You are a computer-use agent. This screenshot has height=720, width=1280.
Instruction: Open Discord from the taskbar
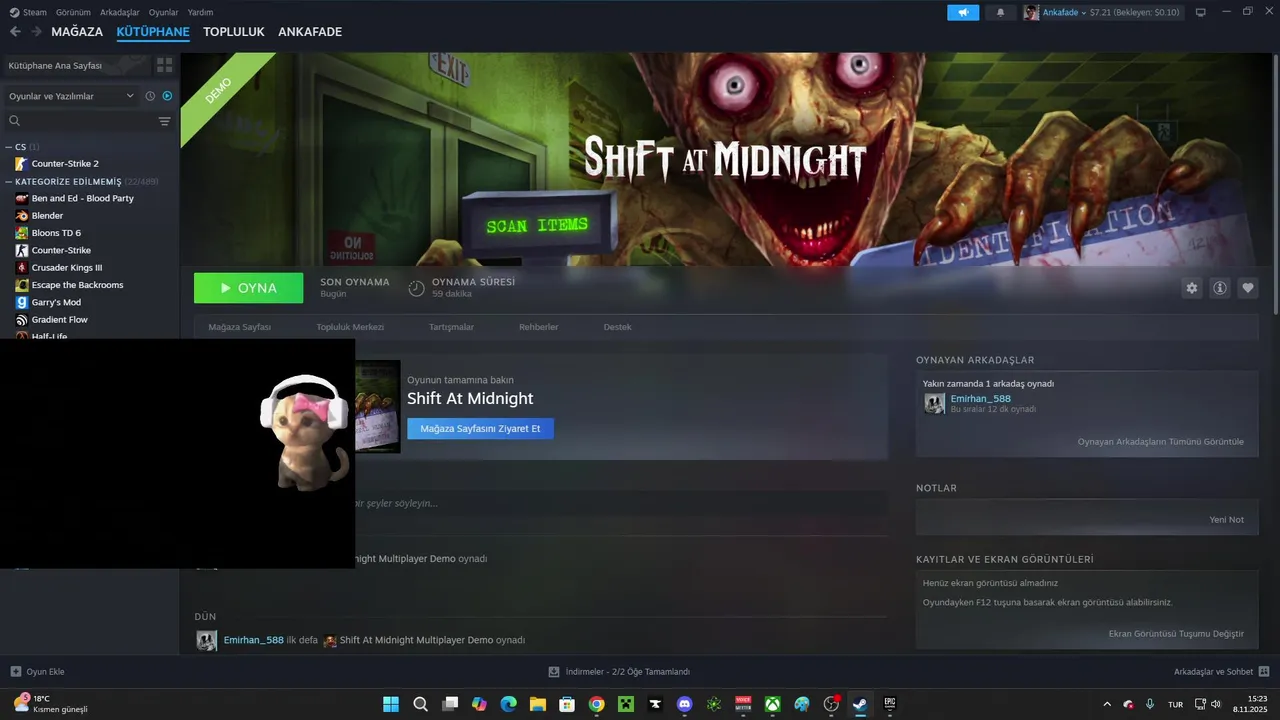684,704
